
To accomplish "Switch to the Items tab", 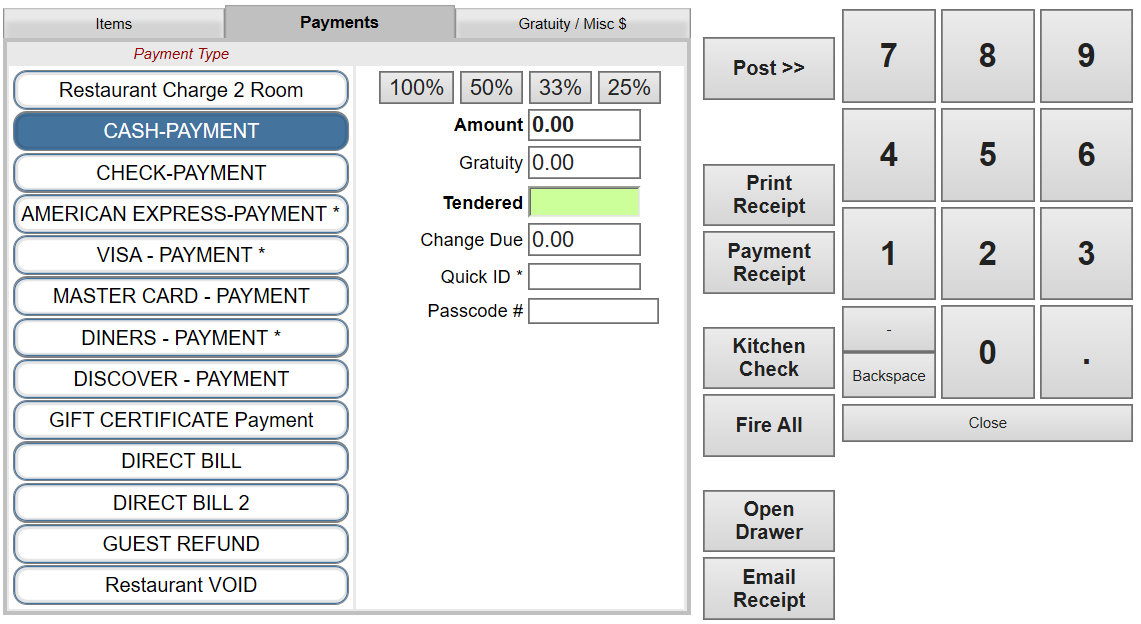I will coord(114,24).
